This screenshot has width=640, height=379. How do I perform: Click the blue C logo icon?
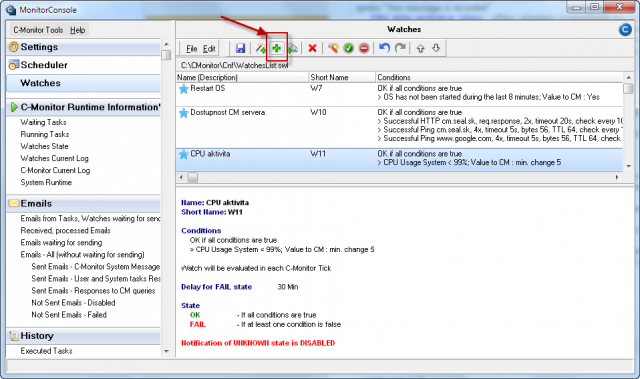point(625,29)
